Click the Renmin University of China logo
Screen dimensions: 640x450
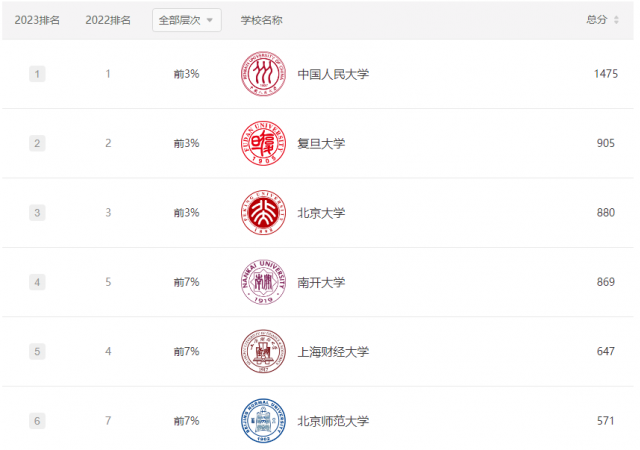tap(263, 74)
